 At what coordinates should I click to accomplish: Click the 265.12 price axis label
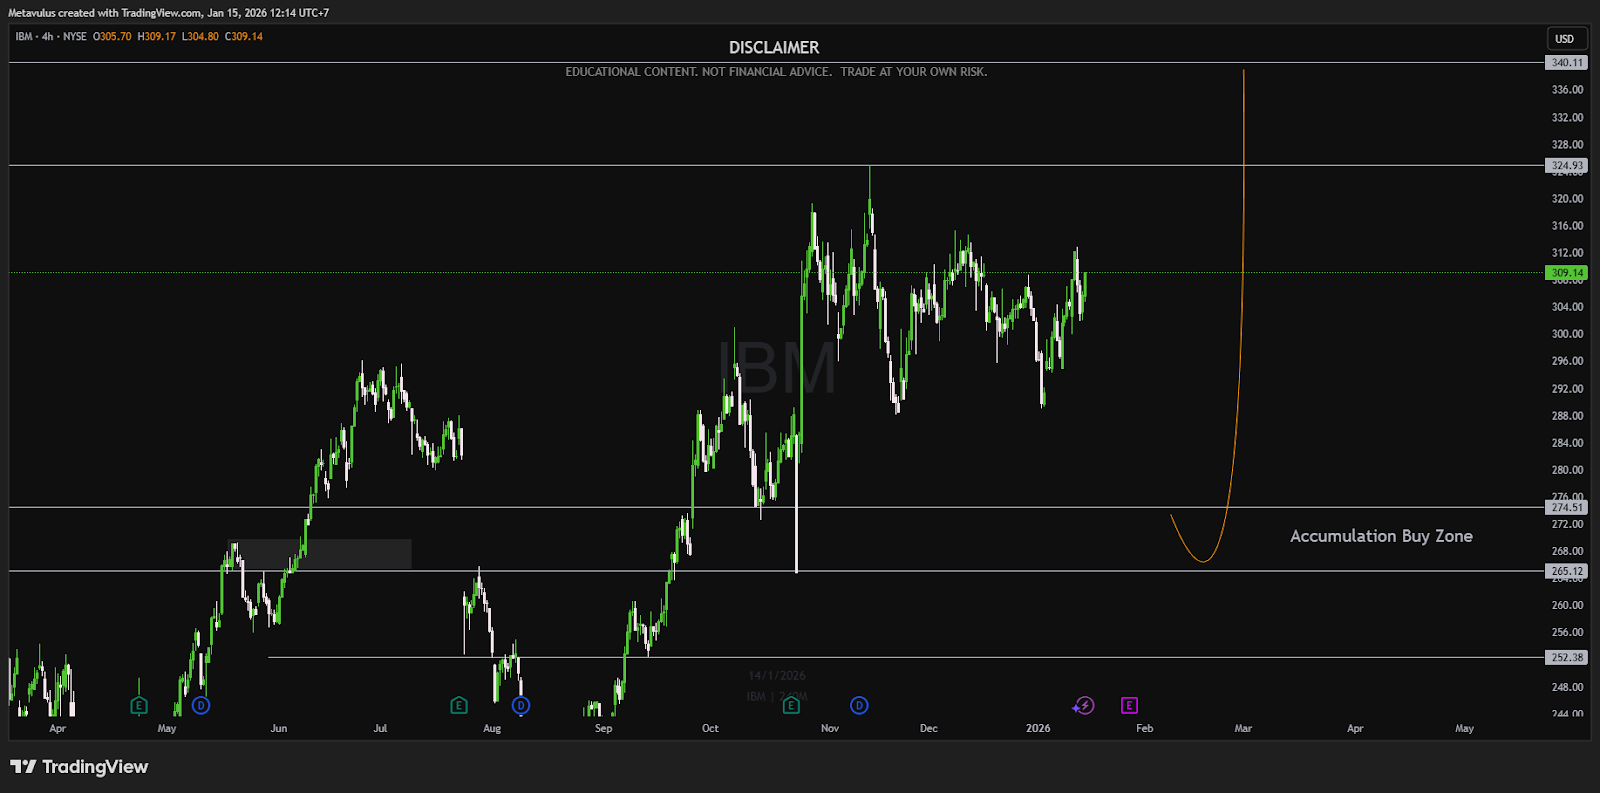[x=1566, y=572]
